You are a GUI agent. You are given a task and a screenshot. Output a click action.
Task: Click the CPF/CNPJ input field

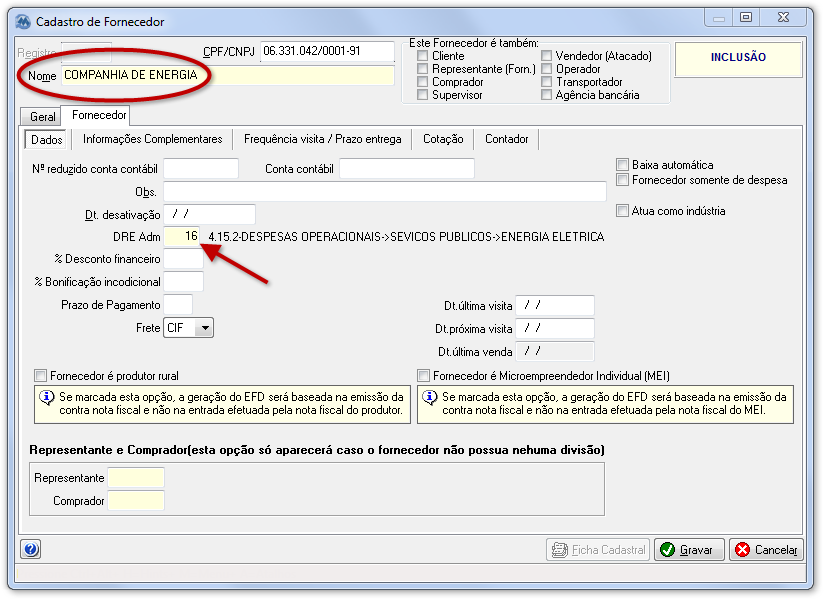pos(327,51)
